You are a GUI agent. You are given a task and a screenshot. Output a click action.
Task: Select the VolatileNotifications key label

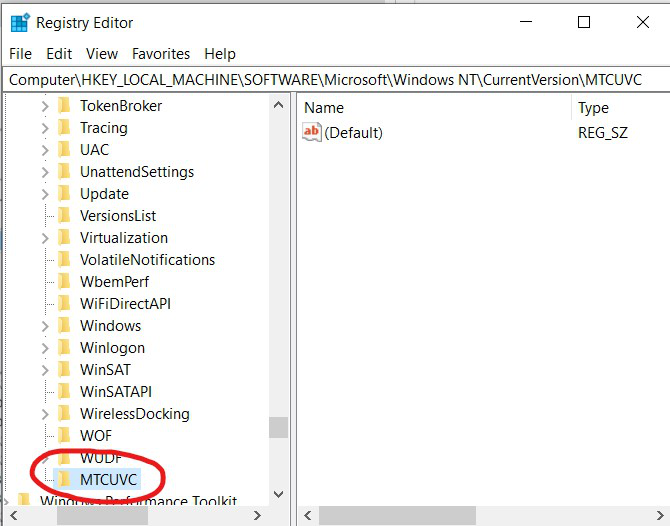pos(147,259)
